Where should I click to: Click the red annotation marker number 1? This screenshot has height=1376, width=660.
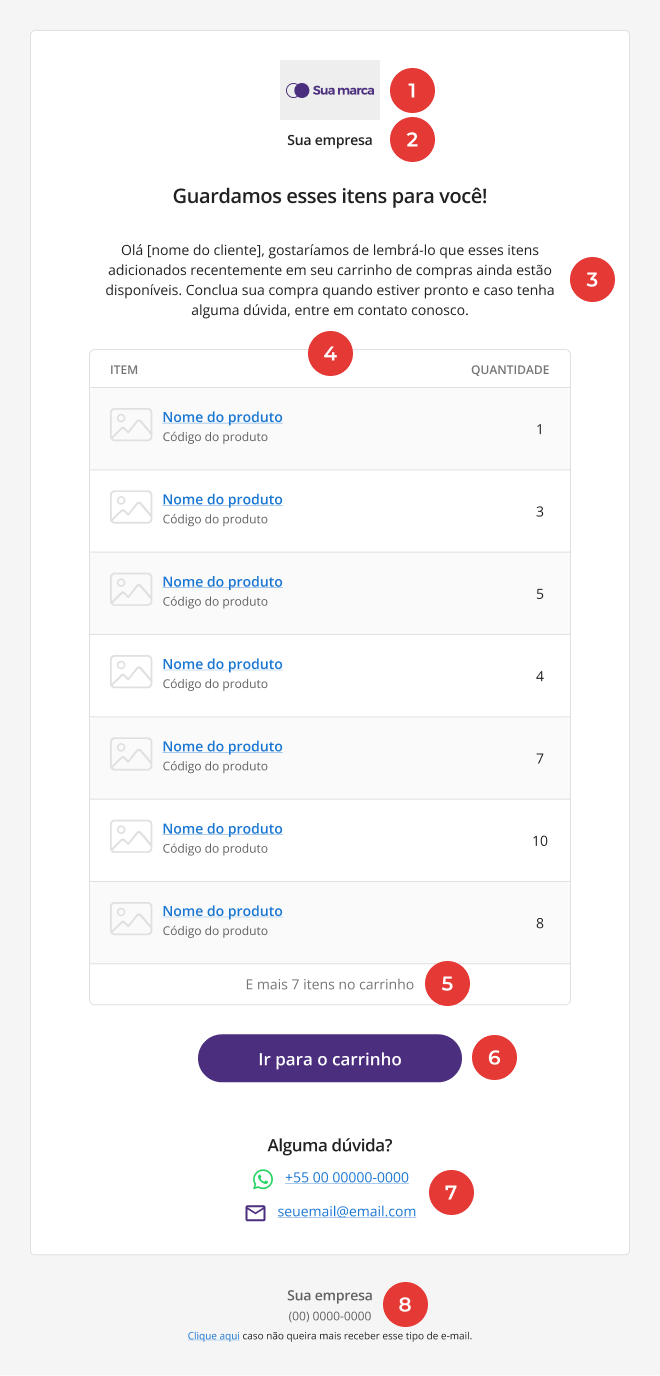pyautogui.click(x=412, y=91)
